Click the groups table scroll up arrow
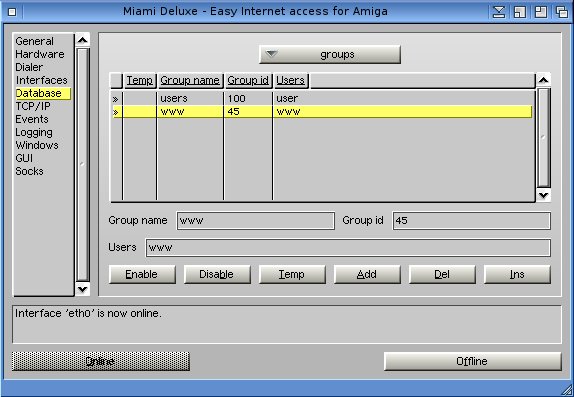Viewport: 574px width, 397px height. pyautogui.click(x=543, y=79)
